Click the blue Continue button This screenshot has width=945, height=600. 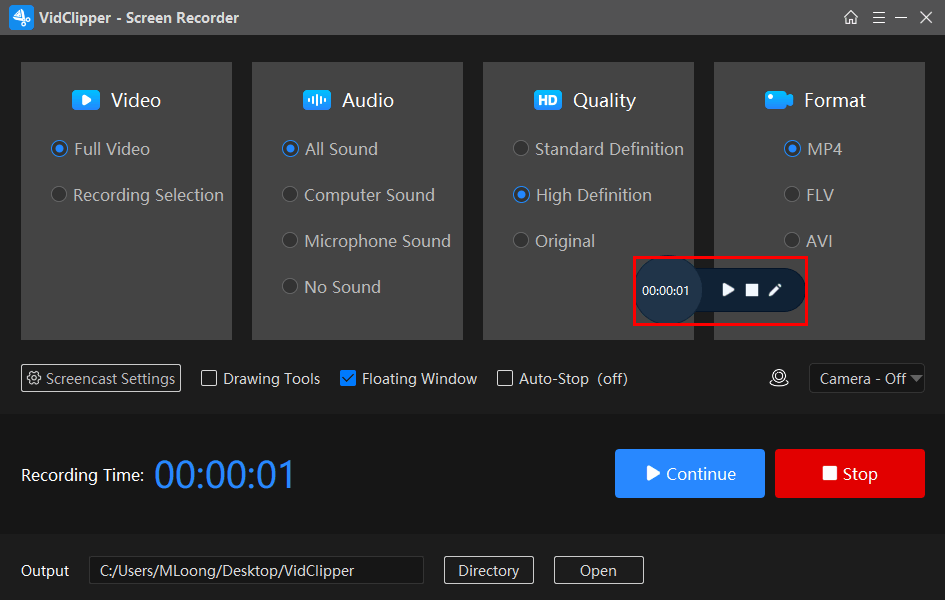[690, 474]
